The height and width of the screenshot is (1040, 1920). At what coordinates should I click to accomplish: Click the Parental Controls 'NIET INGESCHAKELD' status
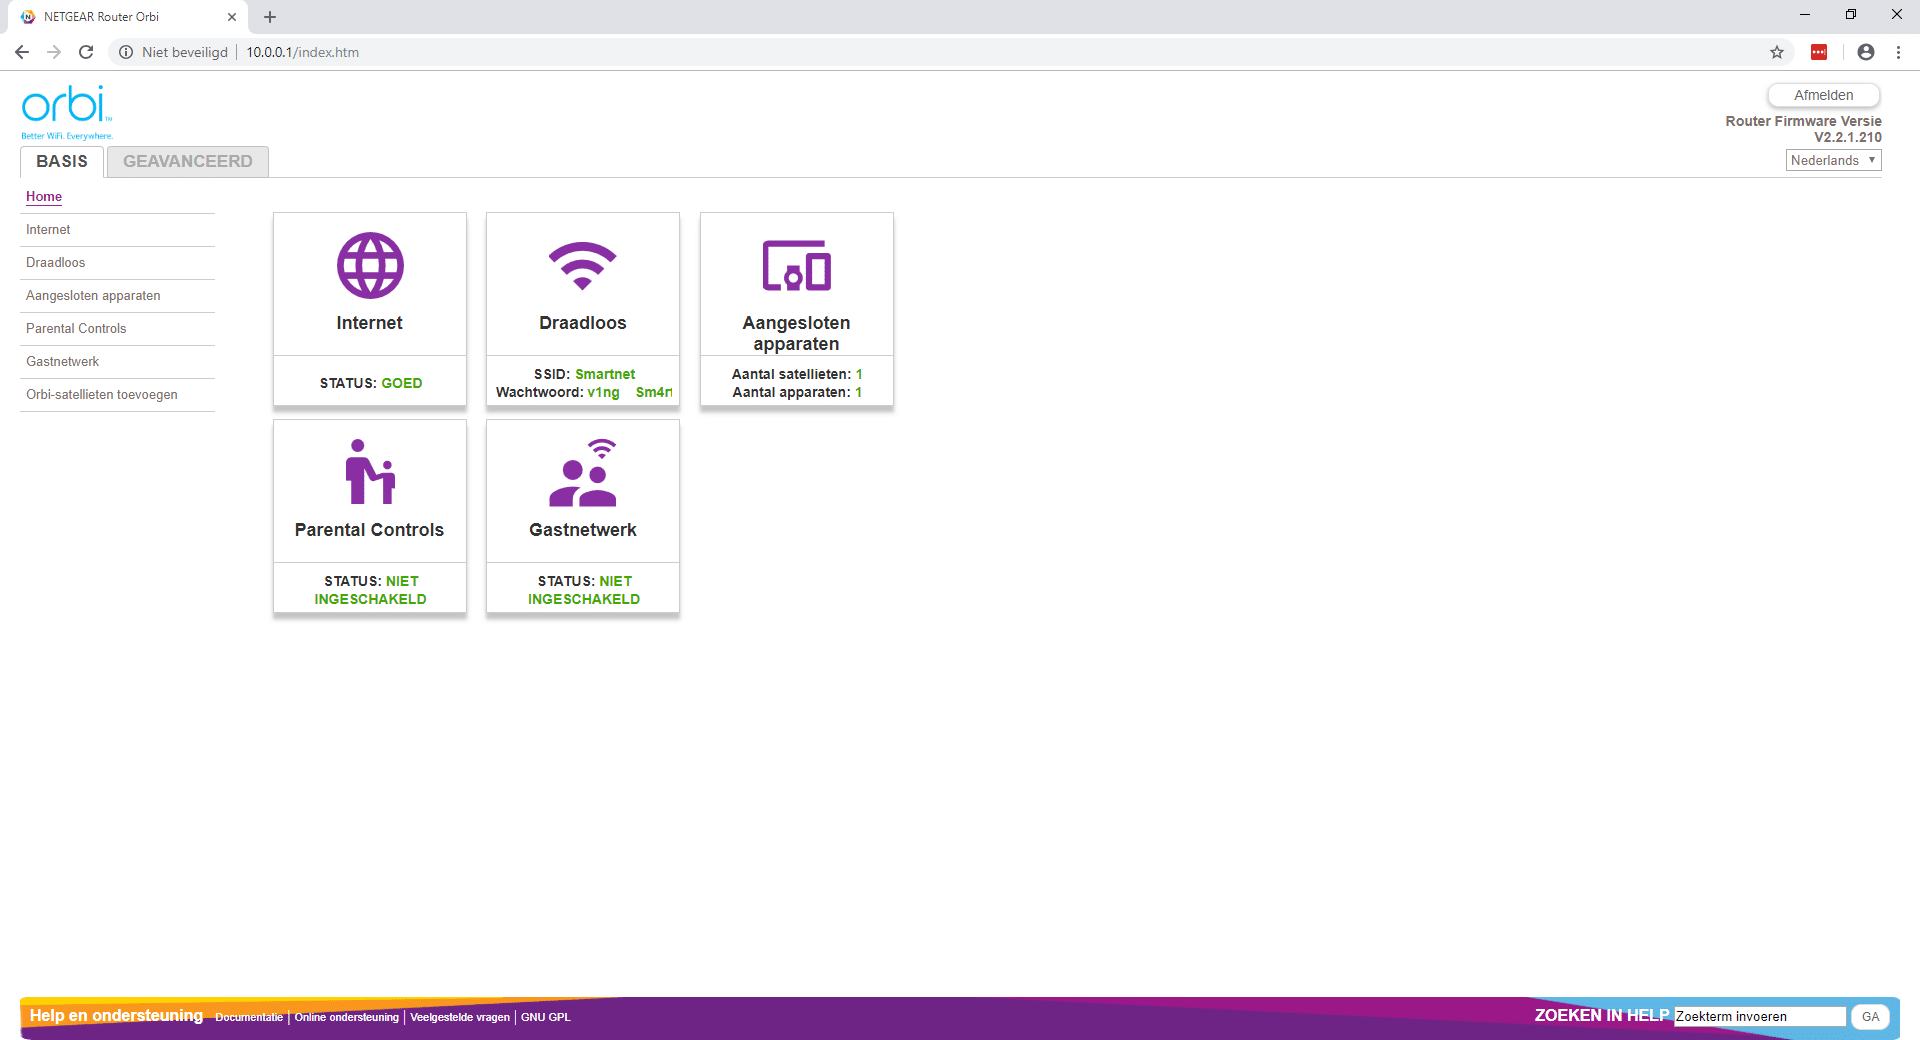click(x=371, y=590)
